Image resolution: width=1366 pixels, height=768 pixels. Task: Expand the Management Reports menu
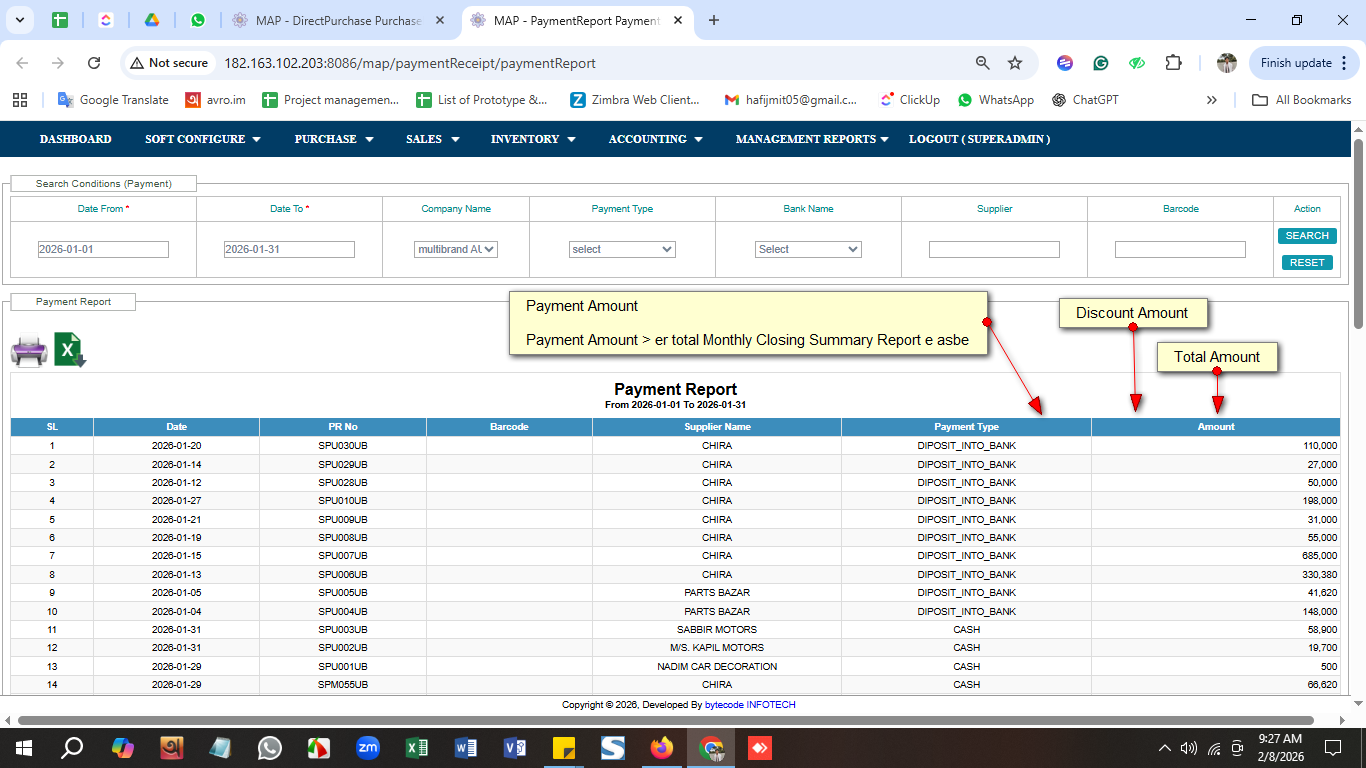point(812,139)
